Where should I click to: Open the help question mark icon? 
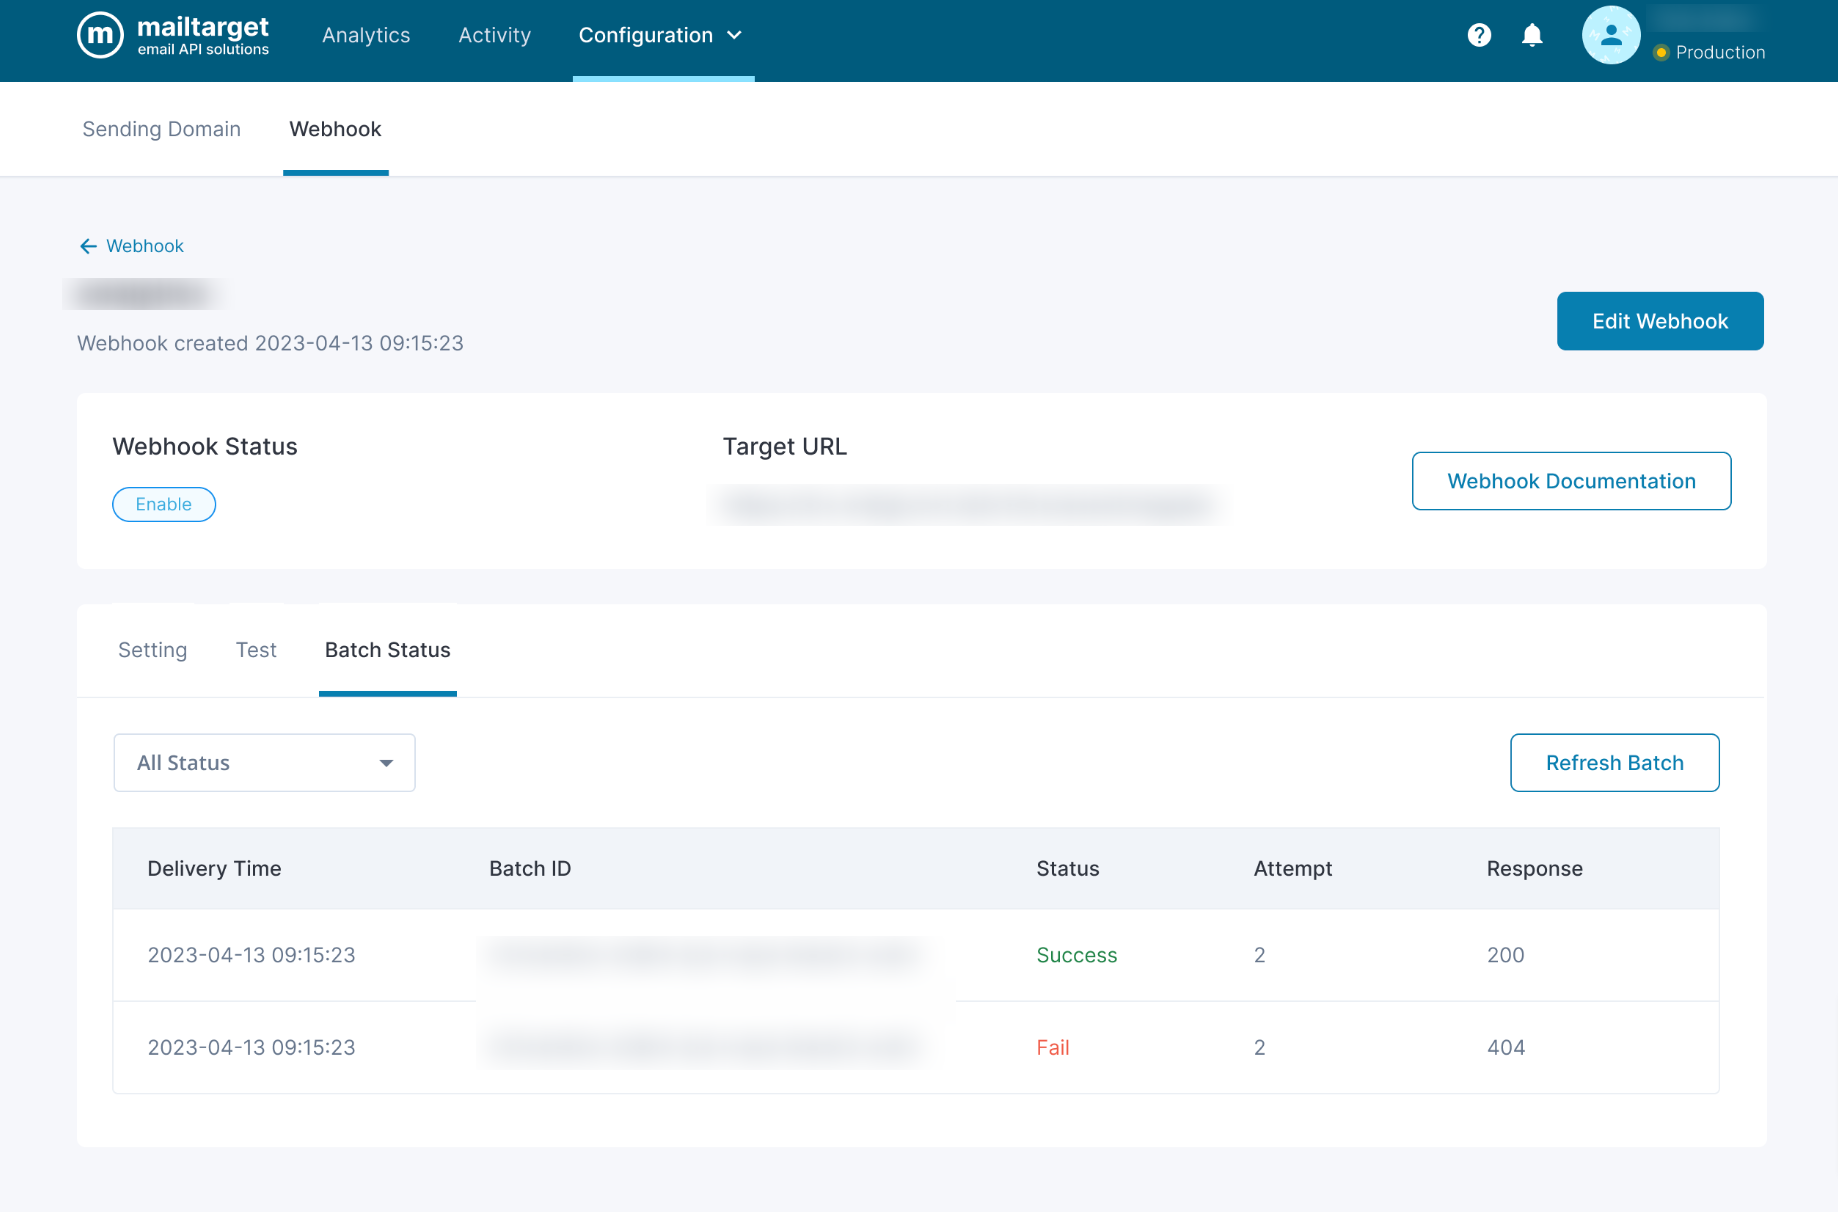pos(1479,36)
